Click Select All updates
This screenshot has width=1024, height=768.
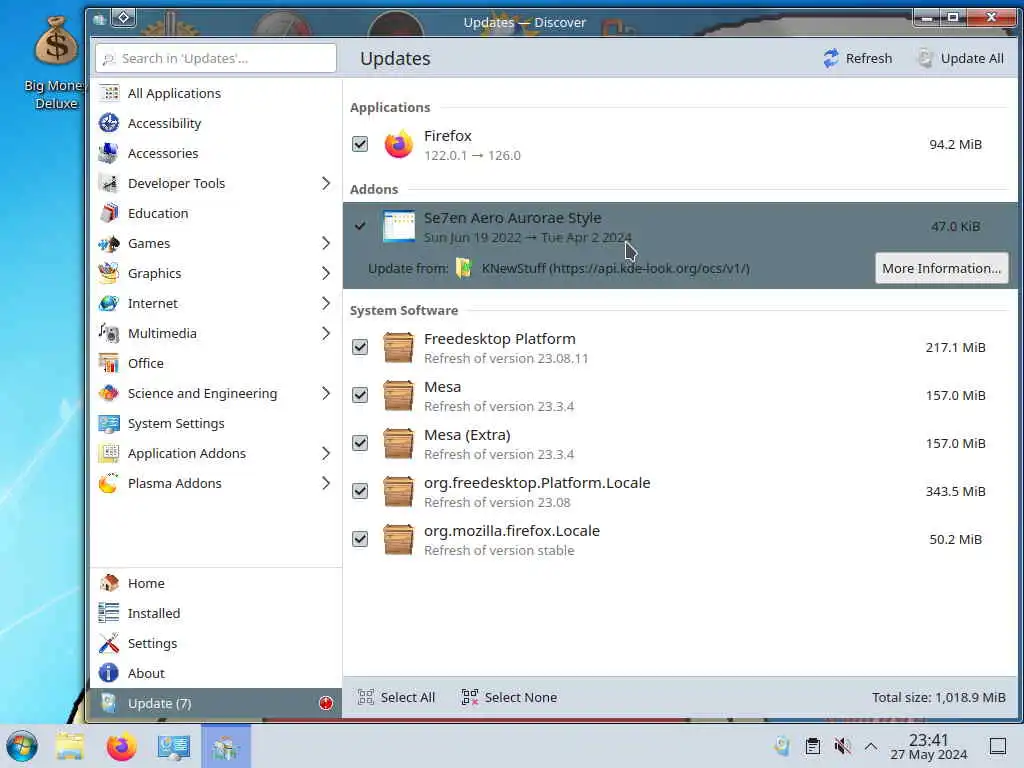(x=396, y=697)
